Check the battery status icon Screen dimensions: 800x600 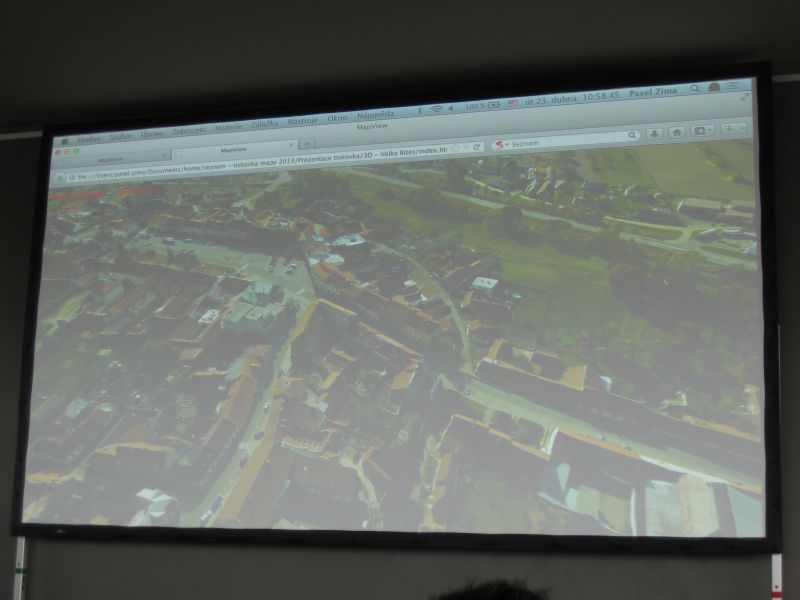pyautogui.click(x=492, y=104)
